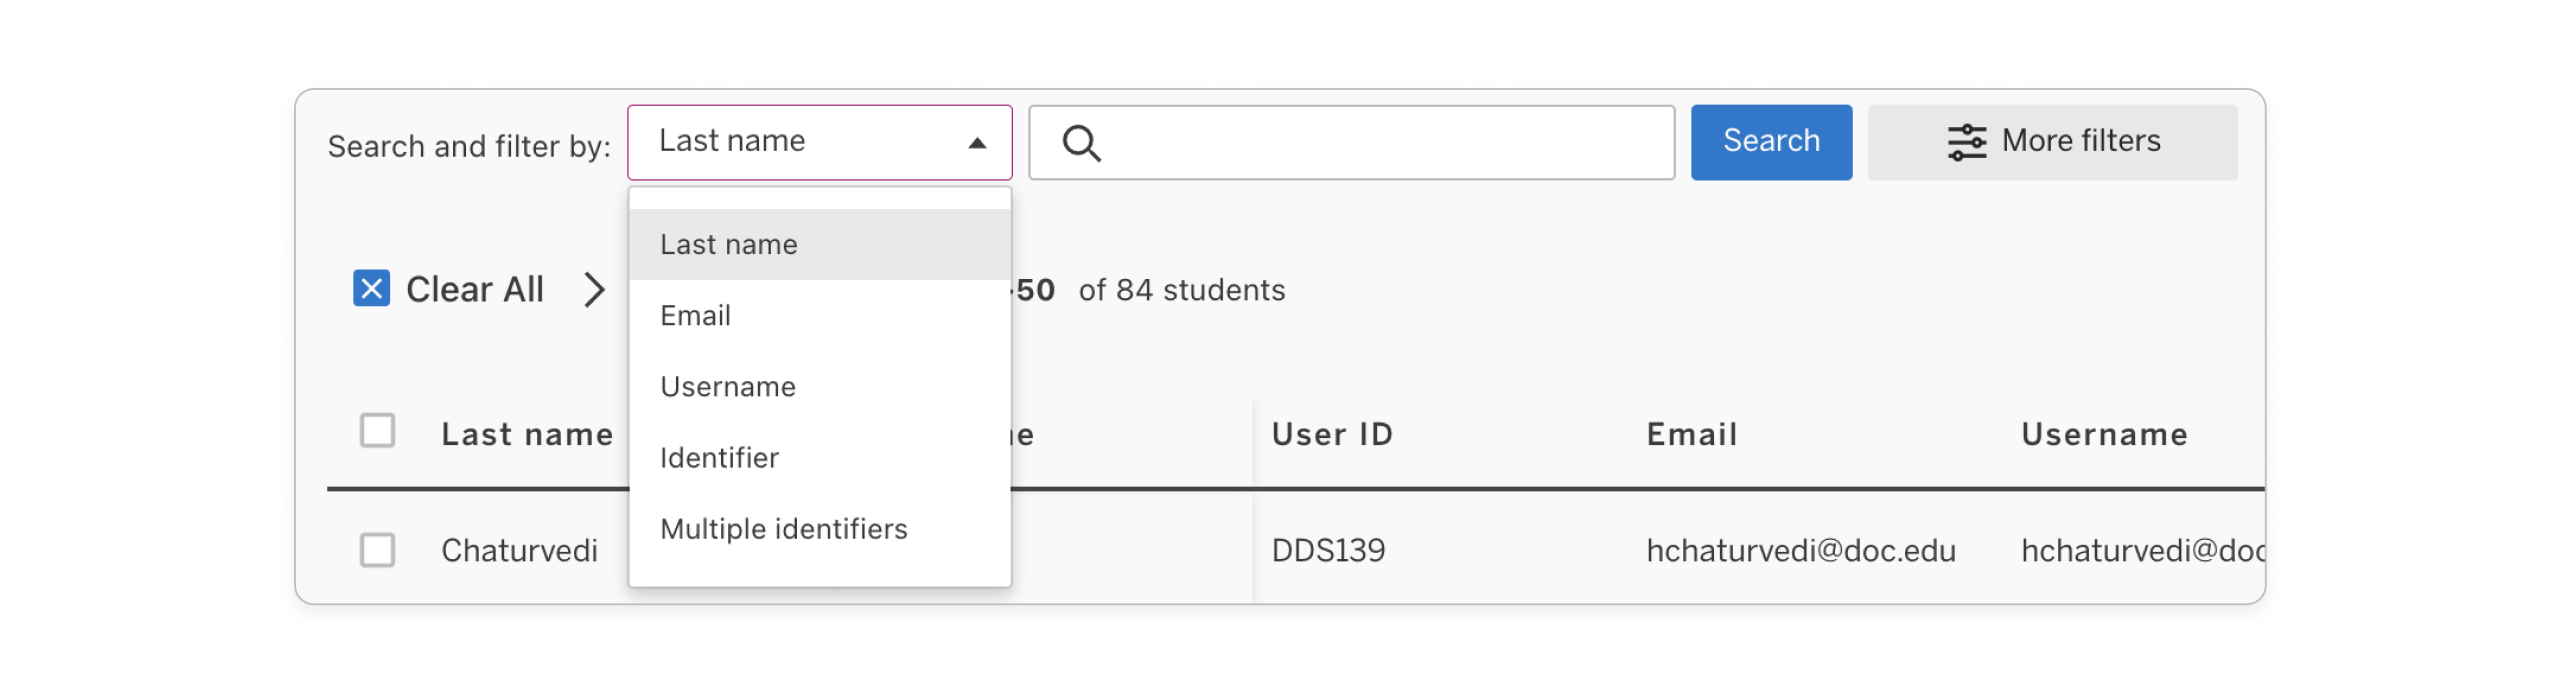Select Username option in dropdown
The image size is (2560, 694).
[728, 387]
